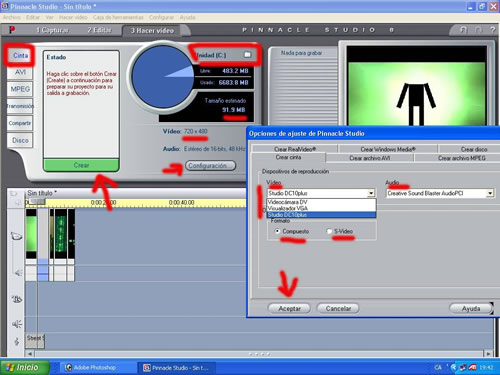Viewport: 500px width, 375px height.
Task: Click the small speaker icon under the timeline view icon
Action: coord(18,202)
